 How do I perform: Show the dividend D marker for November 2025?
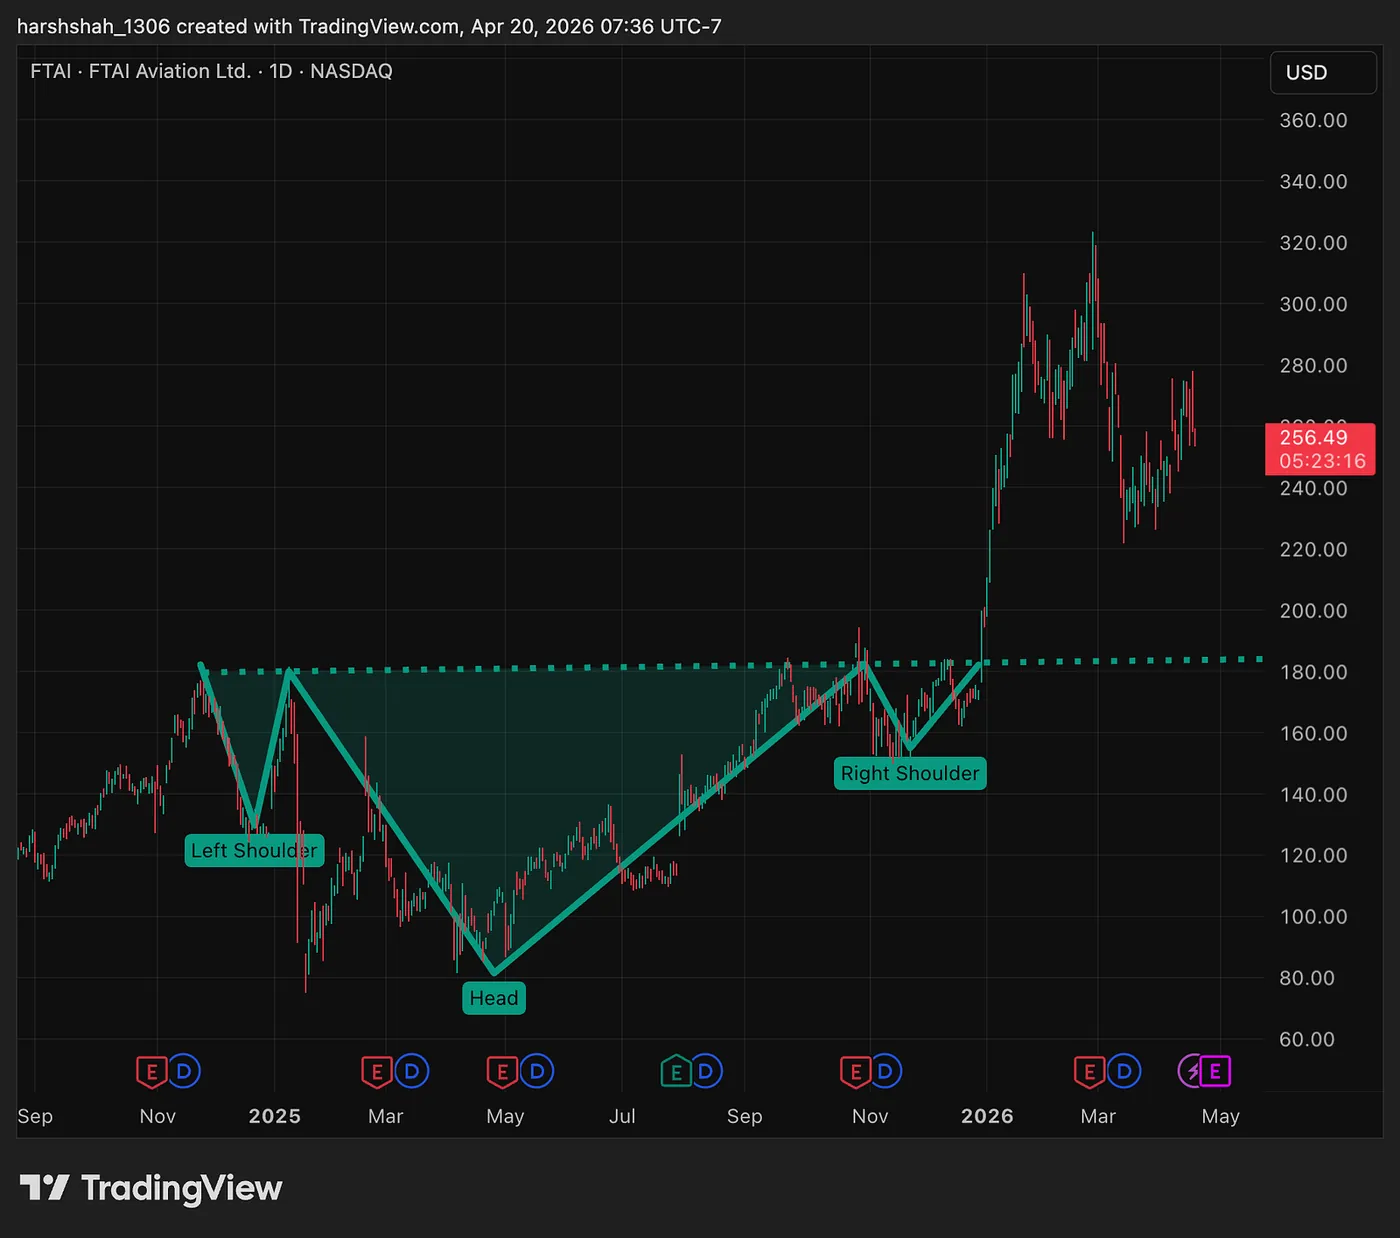[885, 1072]
